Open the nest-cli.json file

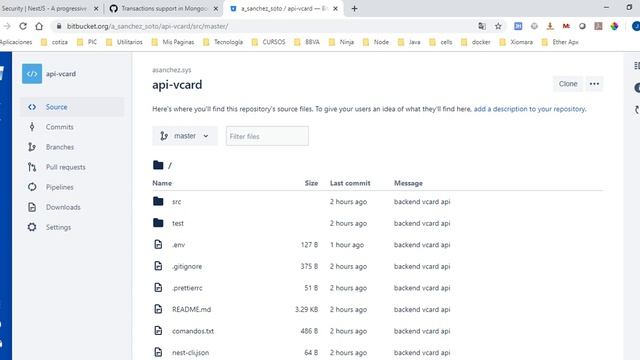(191, 353)
